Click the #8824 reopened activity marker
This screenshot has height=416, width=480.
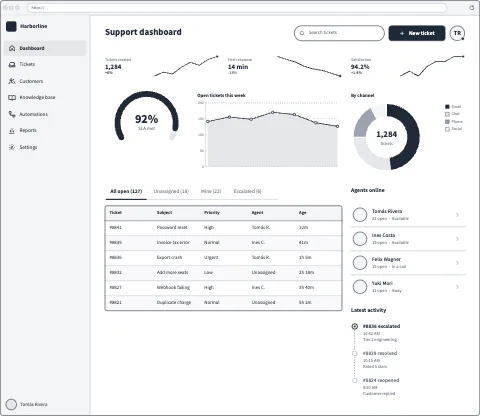coord(355,380)
